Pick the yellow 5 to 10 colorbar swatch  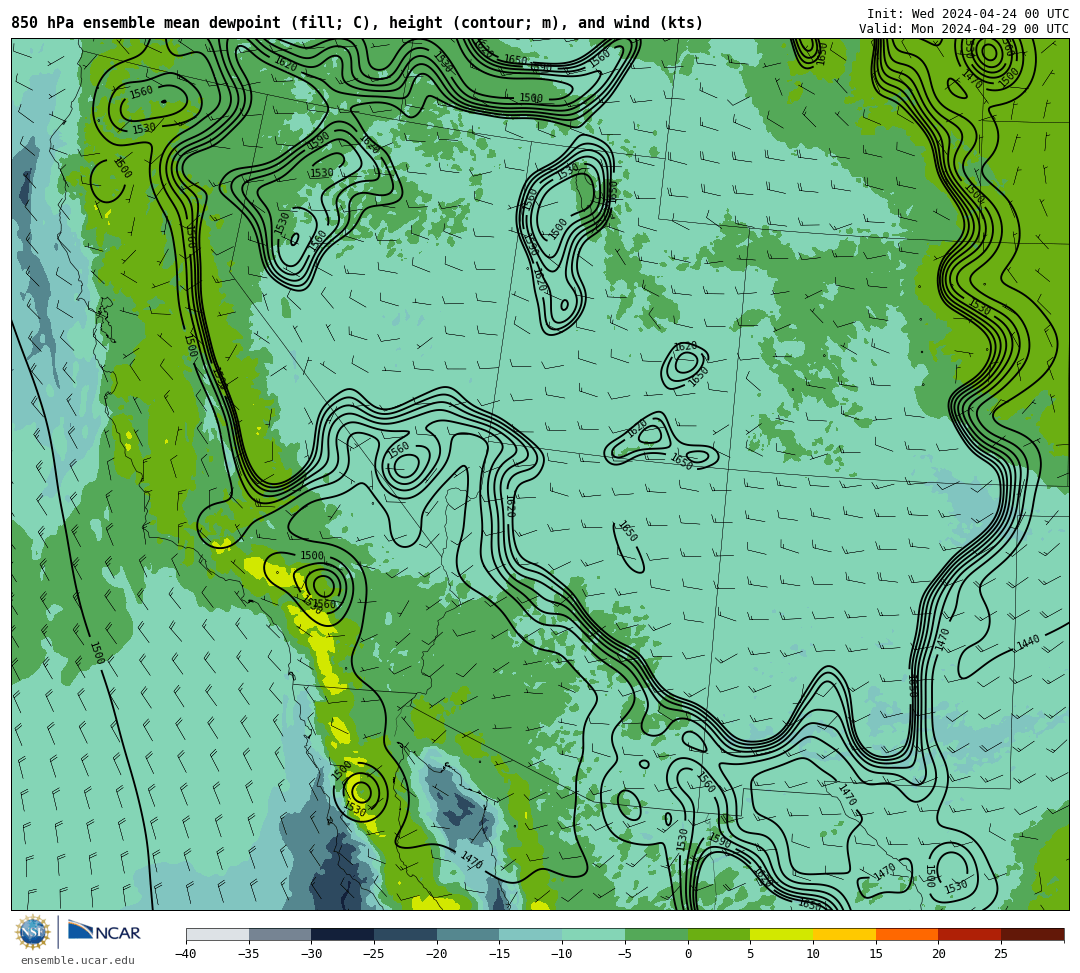click(x=782, y=934)
